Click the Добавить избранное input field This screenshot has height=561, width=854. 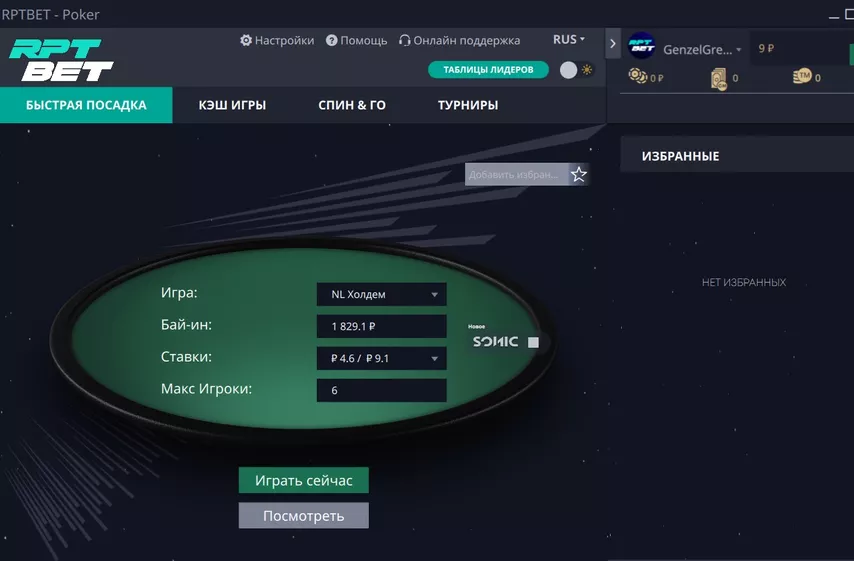point(516,174)
